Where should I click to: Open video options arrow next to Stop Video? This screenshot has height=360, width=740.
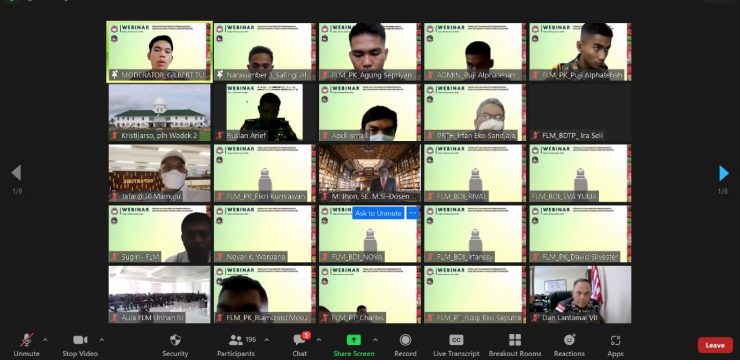tap(102, 340)
